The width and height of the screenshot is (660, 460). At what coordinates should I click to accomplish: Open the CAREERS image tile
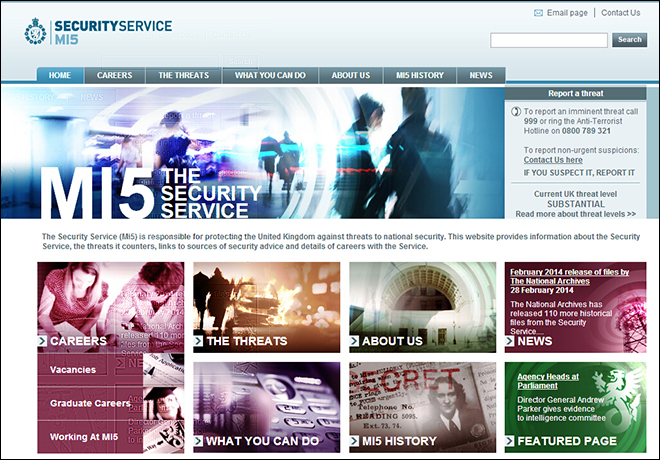tap(111, 307)
